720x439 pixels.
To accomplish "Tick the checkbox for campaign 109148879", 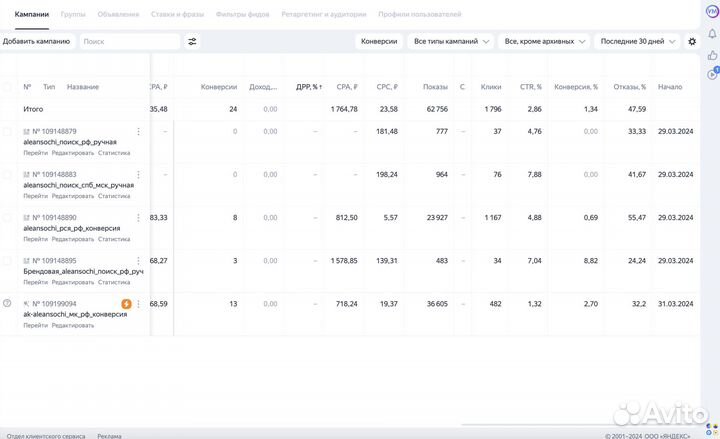I will coord(8,132).
